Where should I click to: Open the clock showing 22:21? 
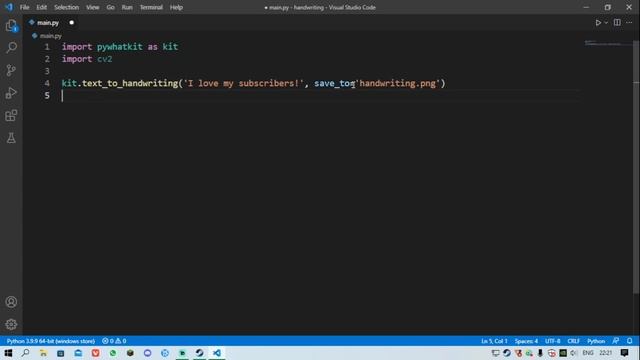click(606, 353)
